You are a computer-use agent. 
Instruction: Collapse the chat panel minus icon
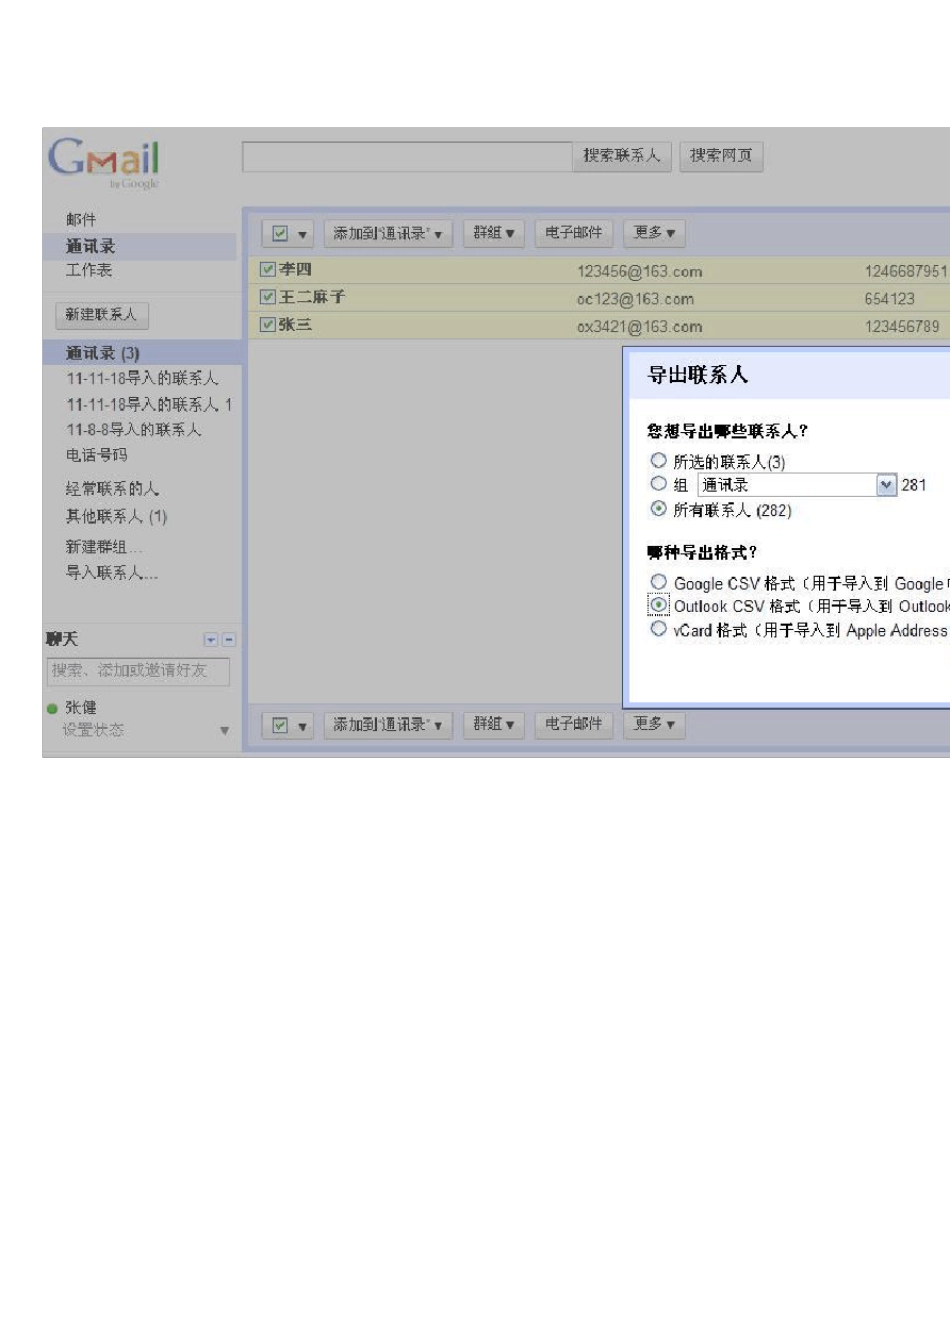coord(229,640)
